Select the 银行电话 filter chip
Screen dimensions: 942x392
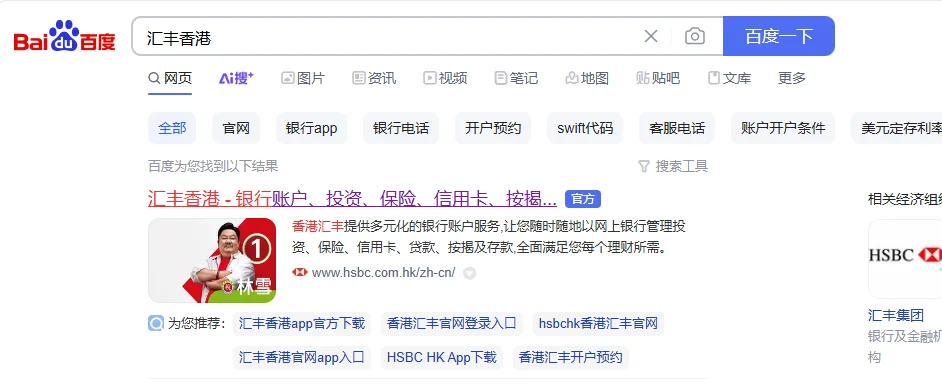tap(401, 128)
